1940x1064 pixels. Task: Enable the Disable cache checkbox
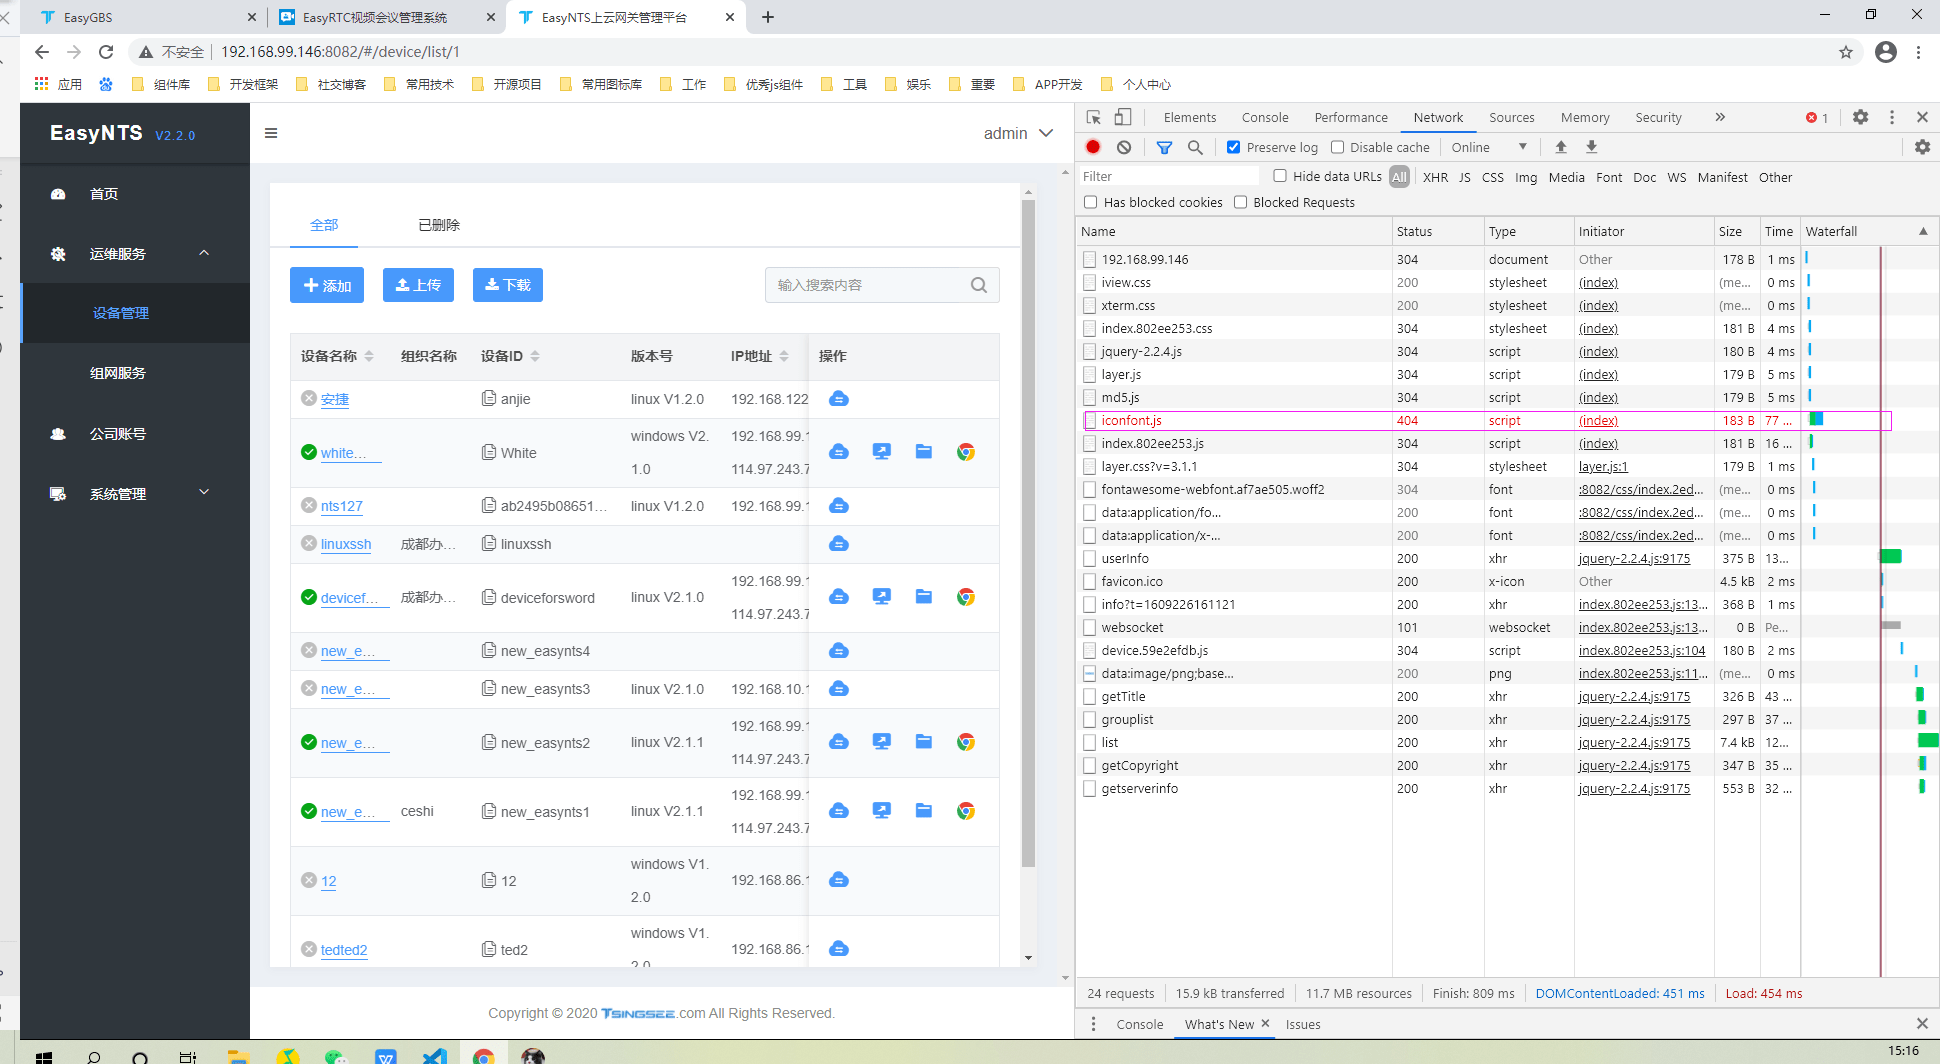tap(1337, 147)
